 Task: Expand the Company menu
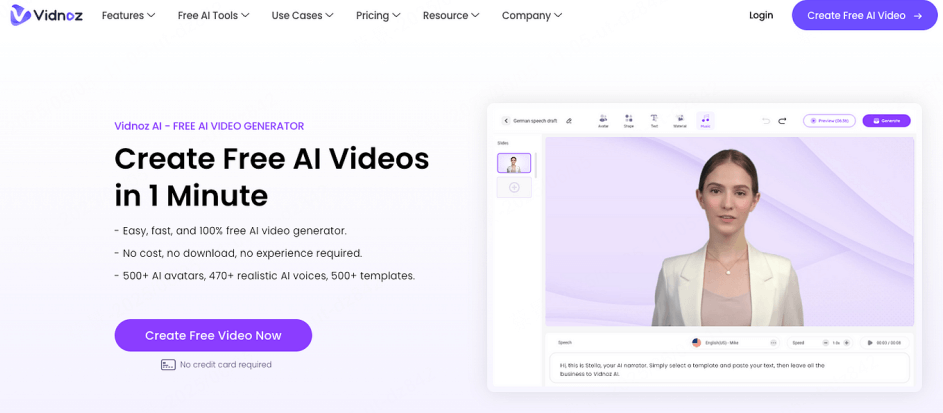[x=532, y=16]
